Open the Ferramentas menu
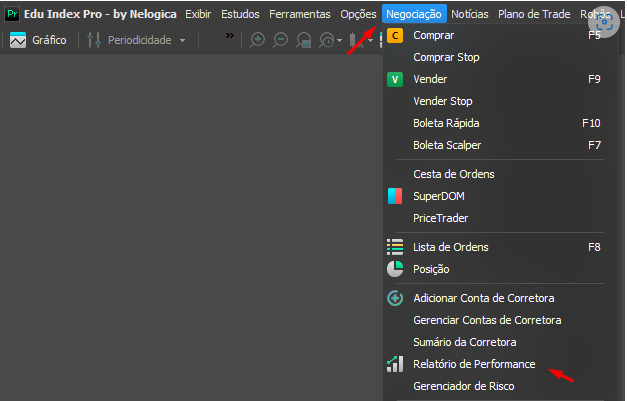The image size is (627, 401). [300, 14]
